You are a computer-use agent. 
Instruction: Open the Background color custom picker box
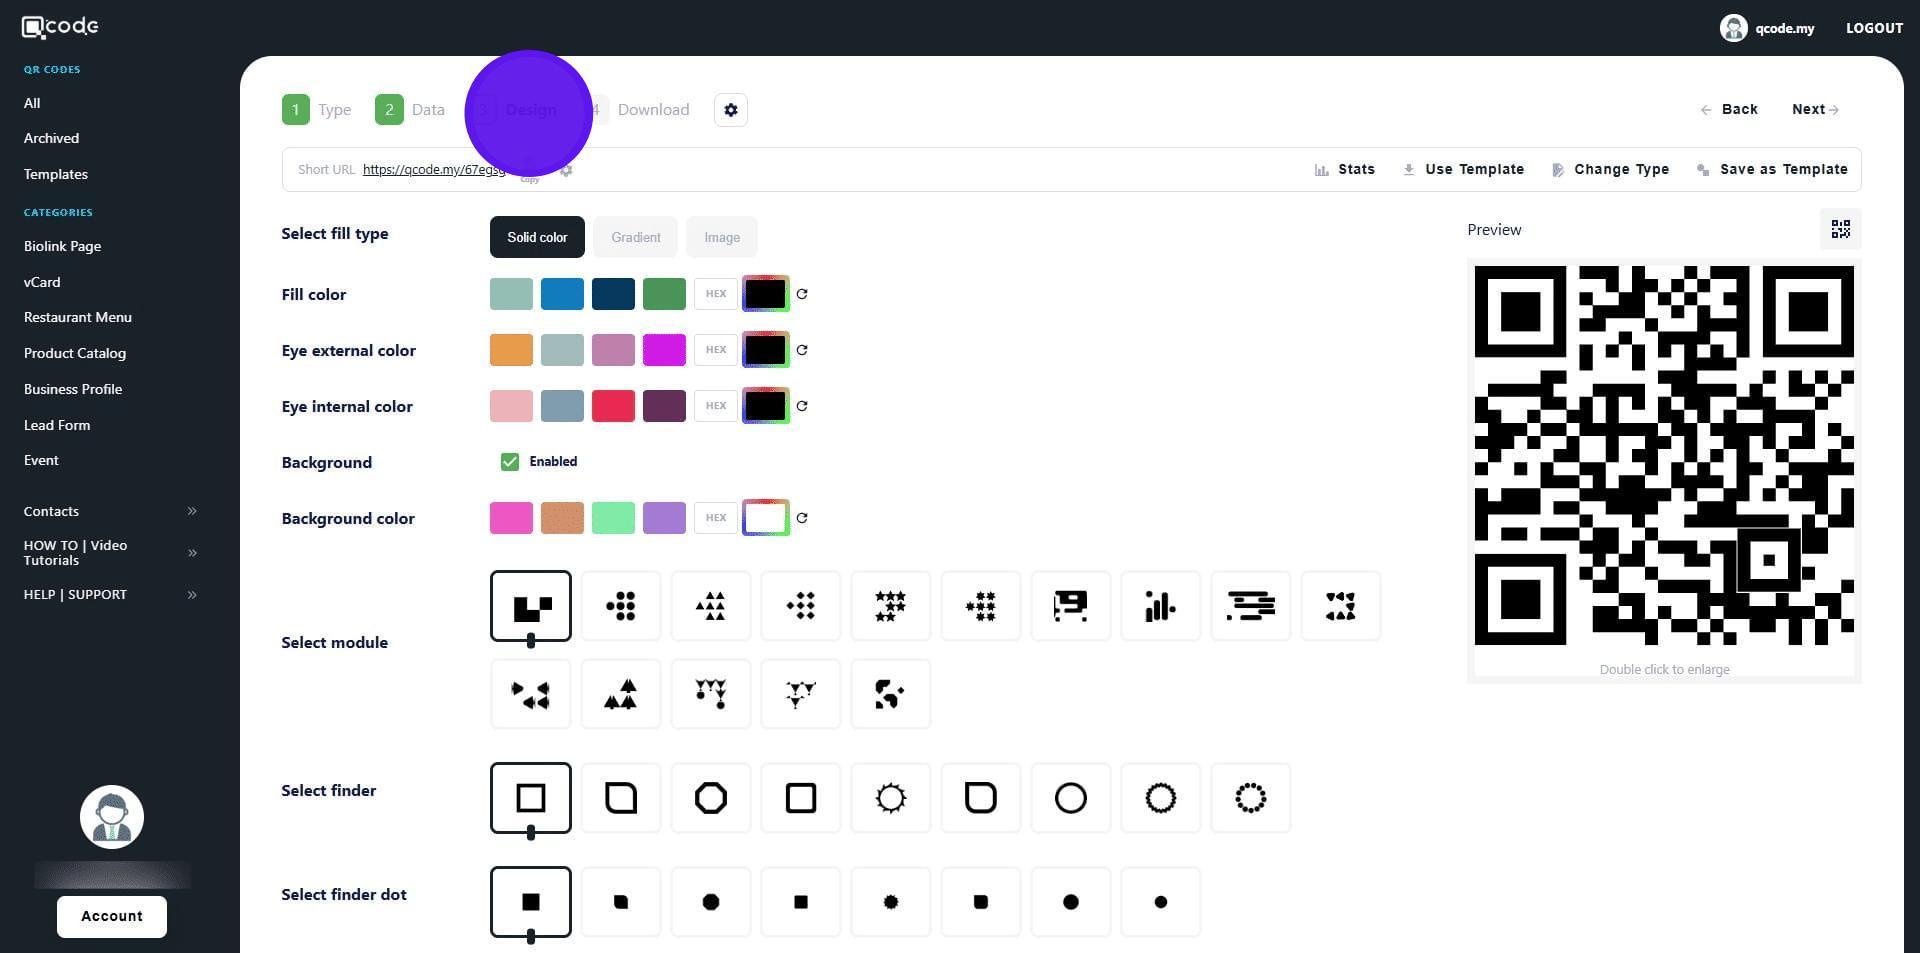pos(766,518)
